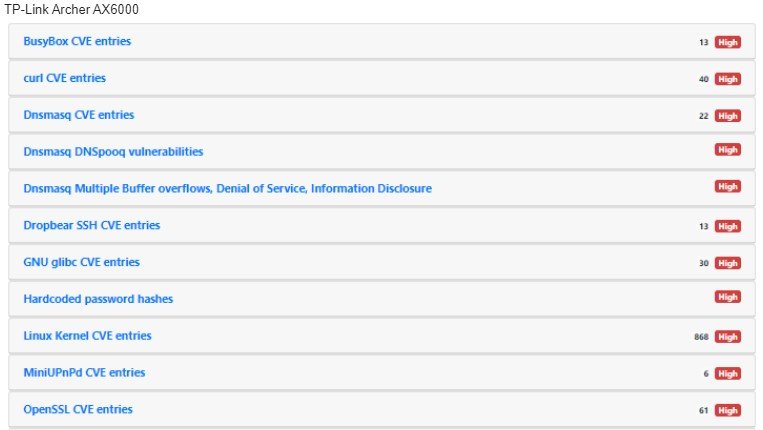Open Dnsmasq CVE entries link
Screen dimensions: 763x430
[x=78, y=115]
